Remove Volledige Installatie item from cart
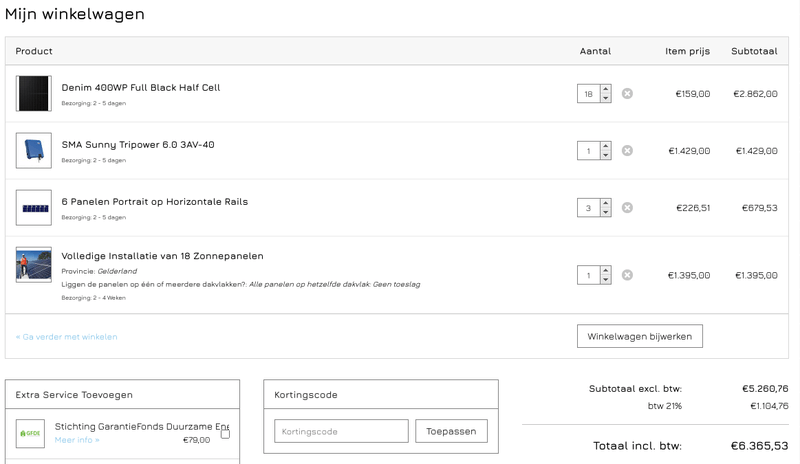The height and width of the screenshot is (464, 800). [x=627, y=275]
